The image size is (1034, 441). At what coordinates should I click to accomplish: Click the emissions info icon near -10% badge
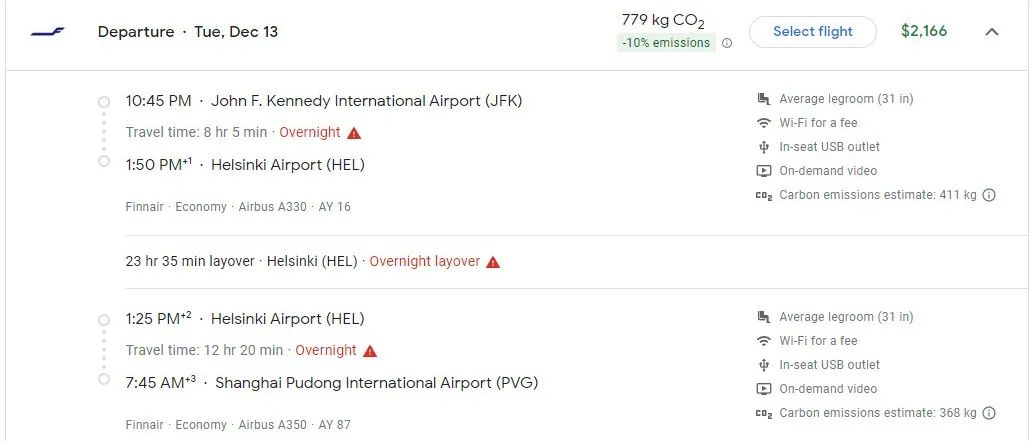727,43
